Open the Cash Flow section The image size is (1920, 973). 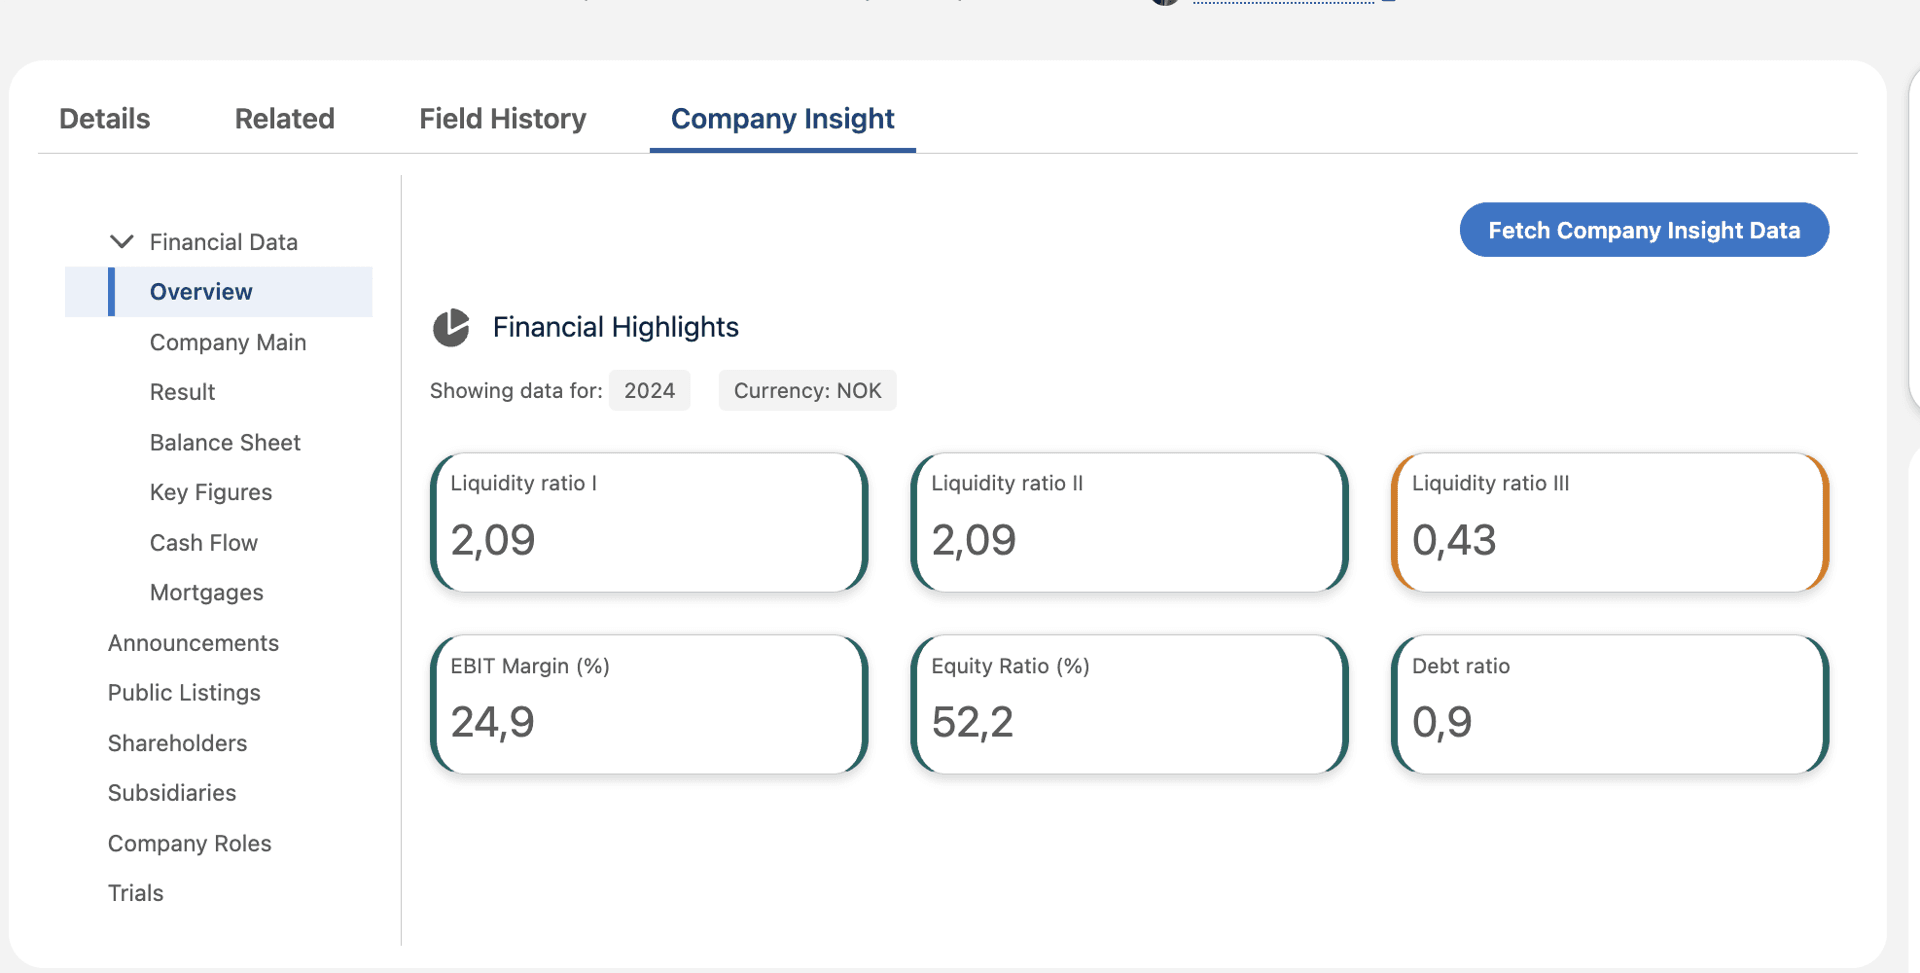(x=203, y=542)
